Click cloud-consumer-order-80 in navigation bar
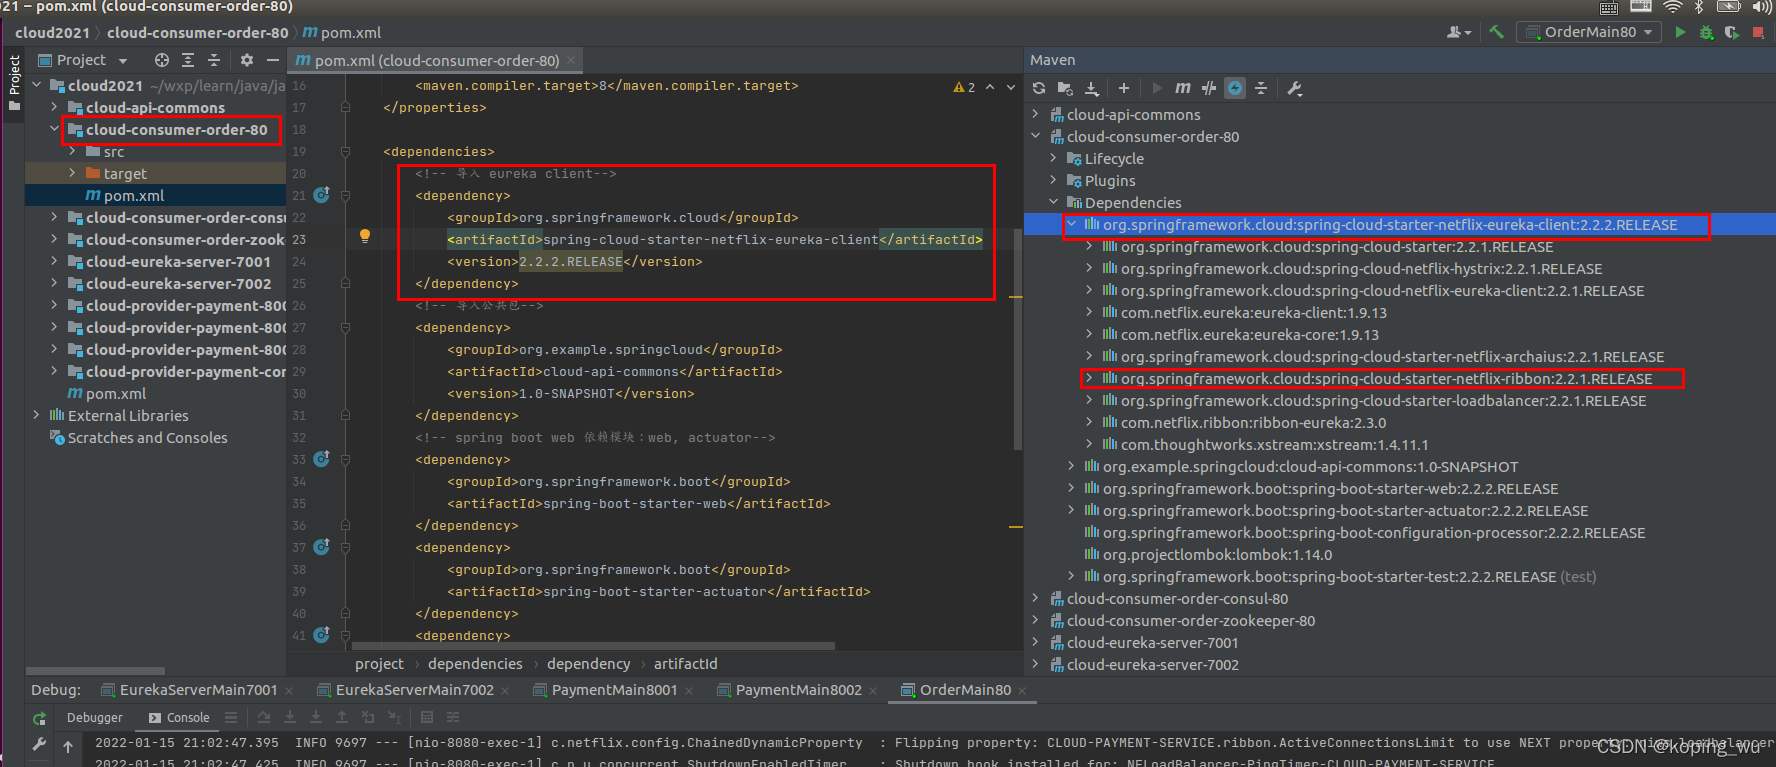Viewport: 1776px width, 767px height. pyautogui.click(x=197, y=32)
